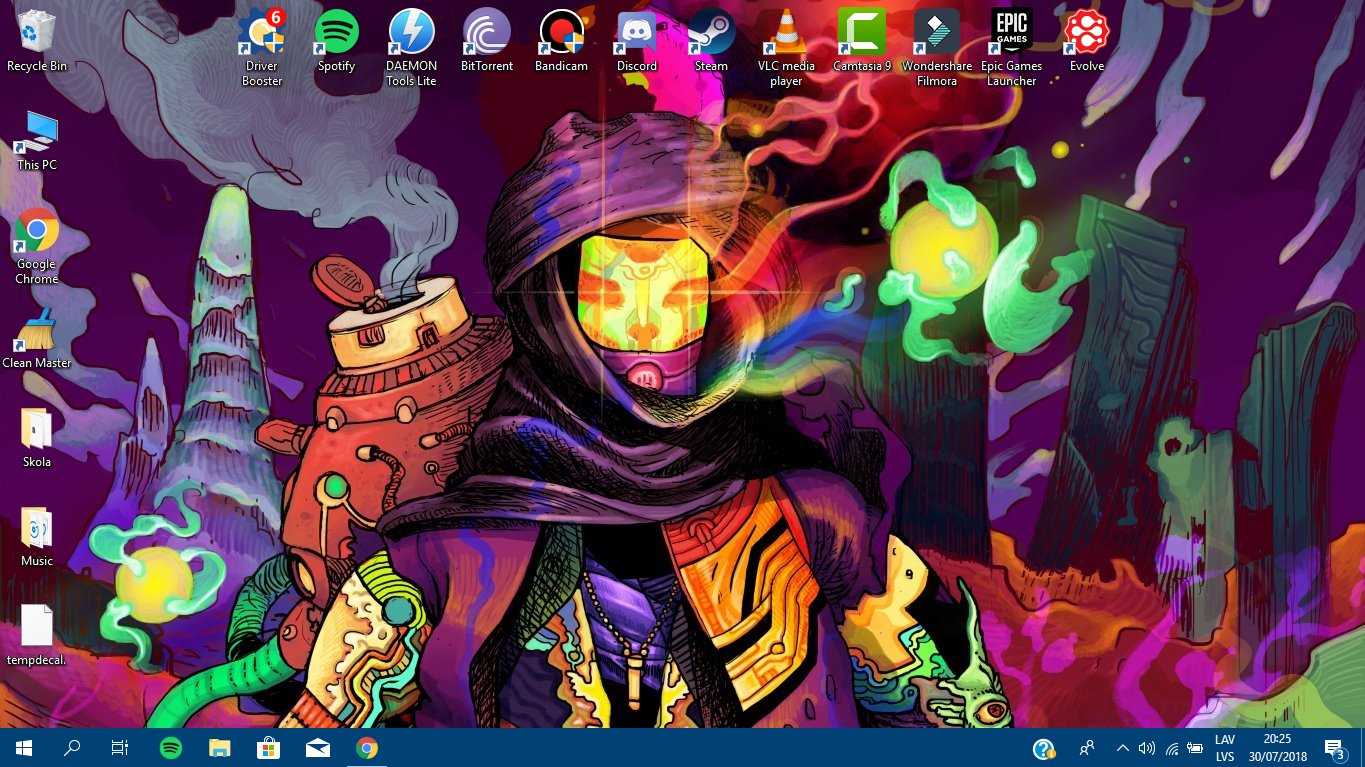
Task: Open the volume control in tray
Action: coord(1146,747)
